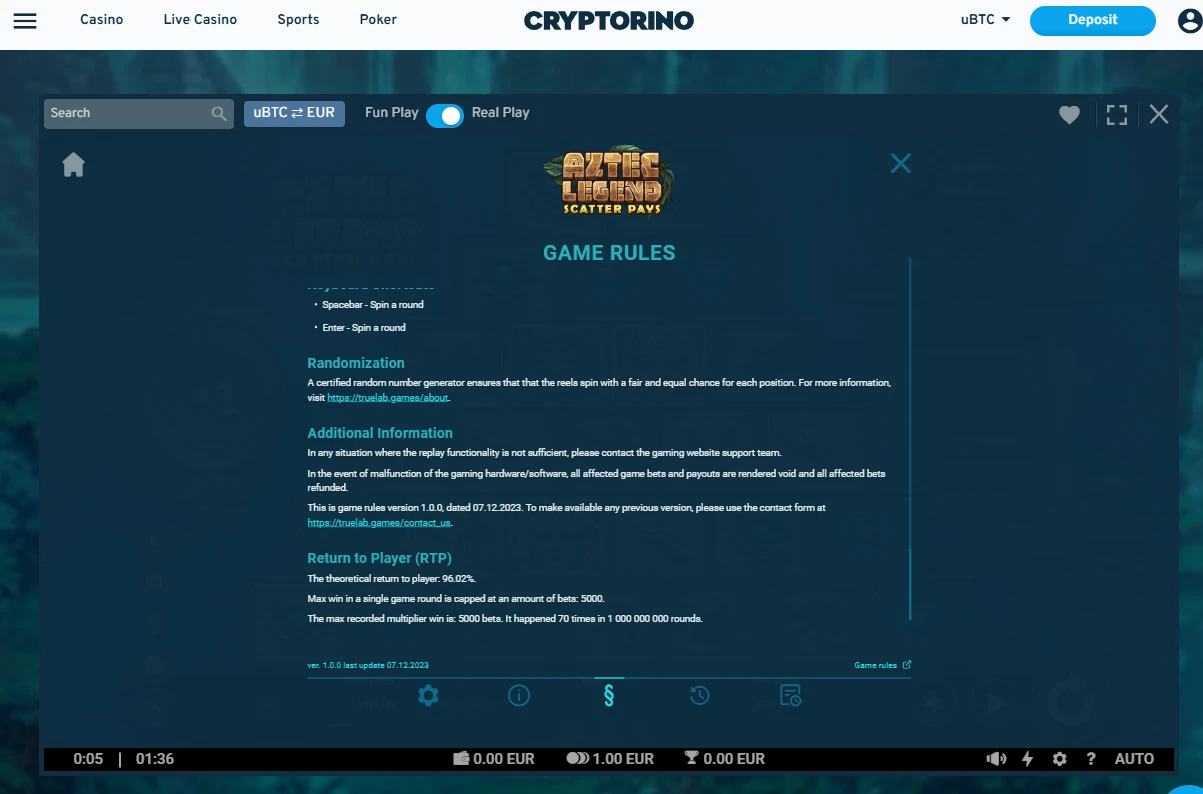Open the hamburger main menu
The height and width of the screenshot is (794, 1203).
25,20
